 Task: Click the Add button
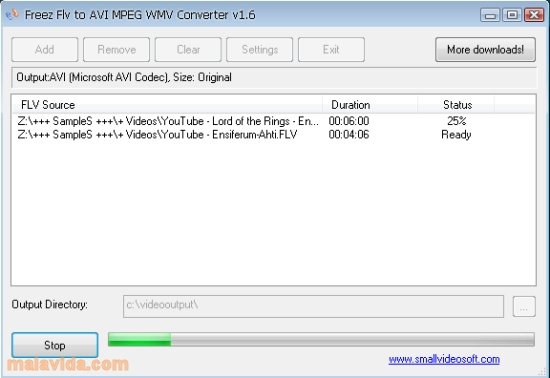click(45, 49)
